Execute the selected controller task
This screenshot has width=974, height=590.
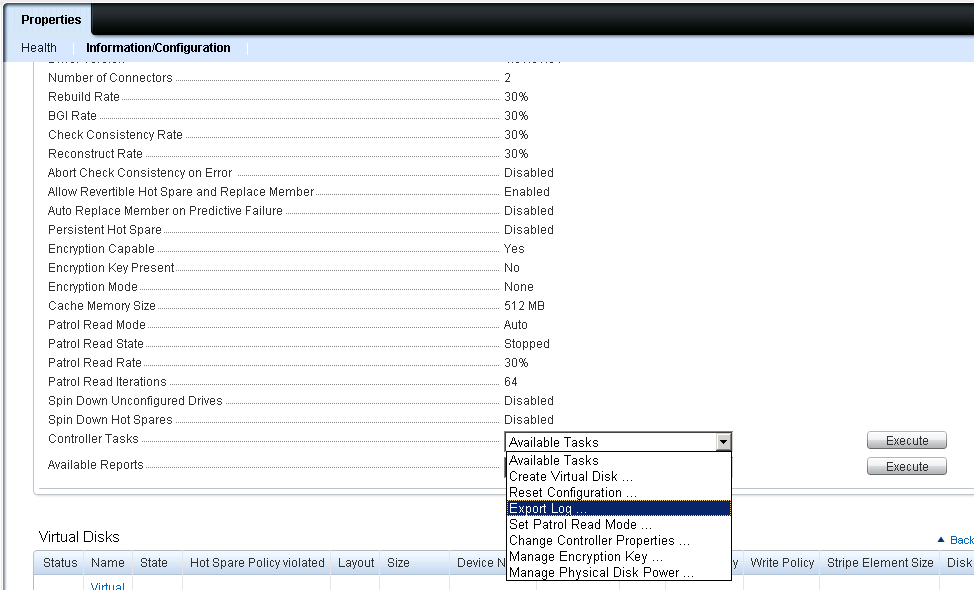[905, 440]
